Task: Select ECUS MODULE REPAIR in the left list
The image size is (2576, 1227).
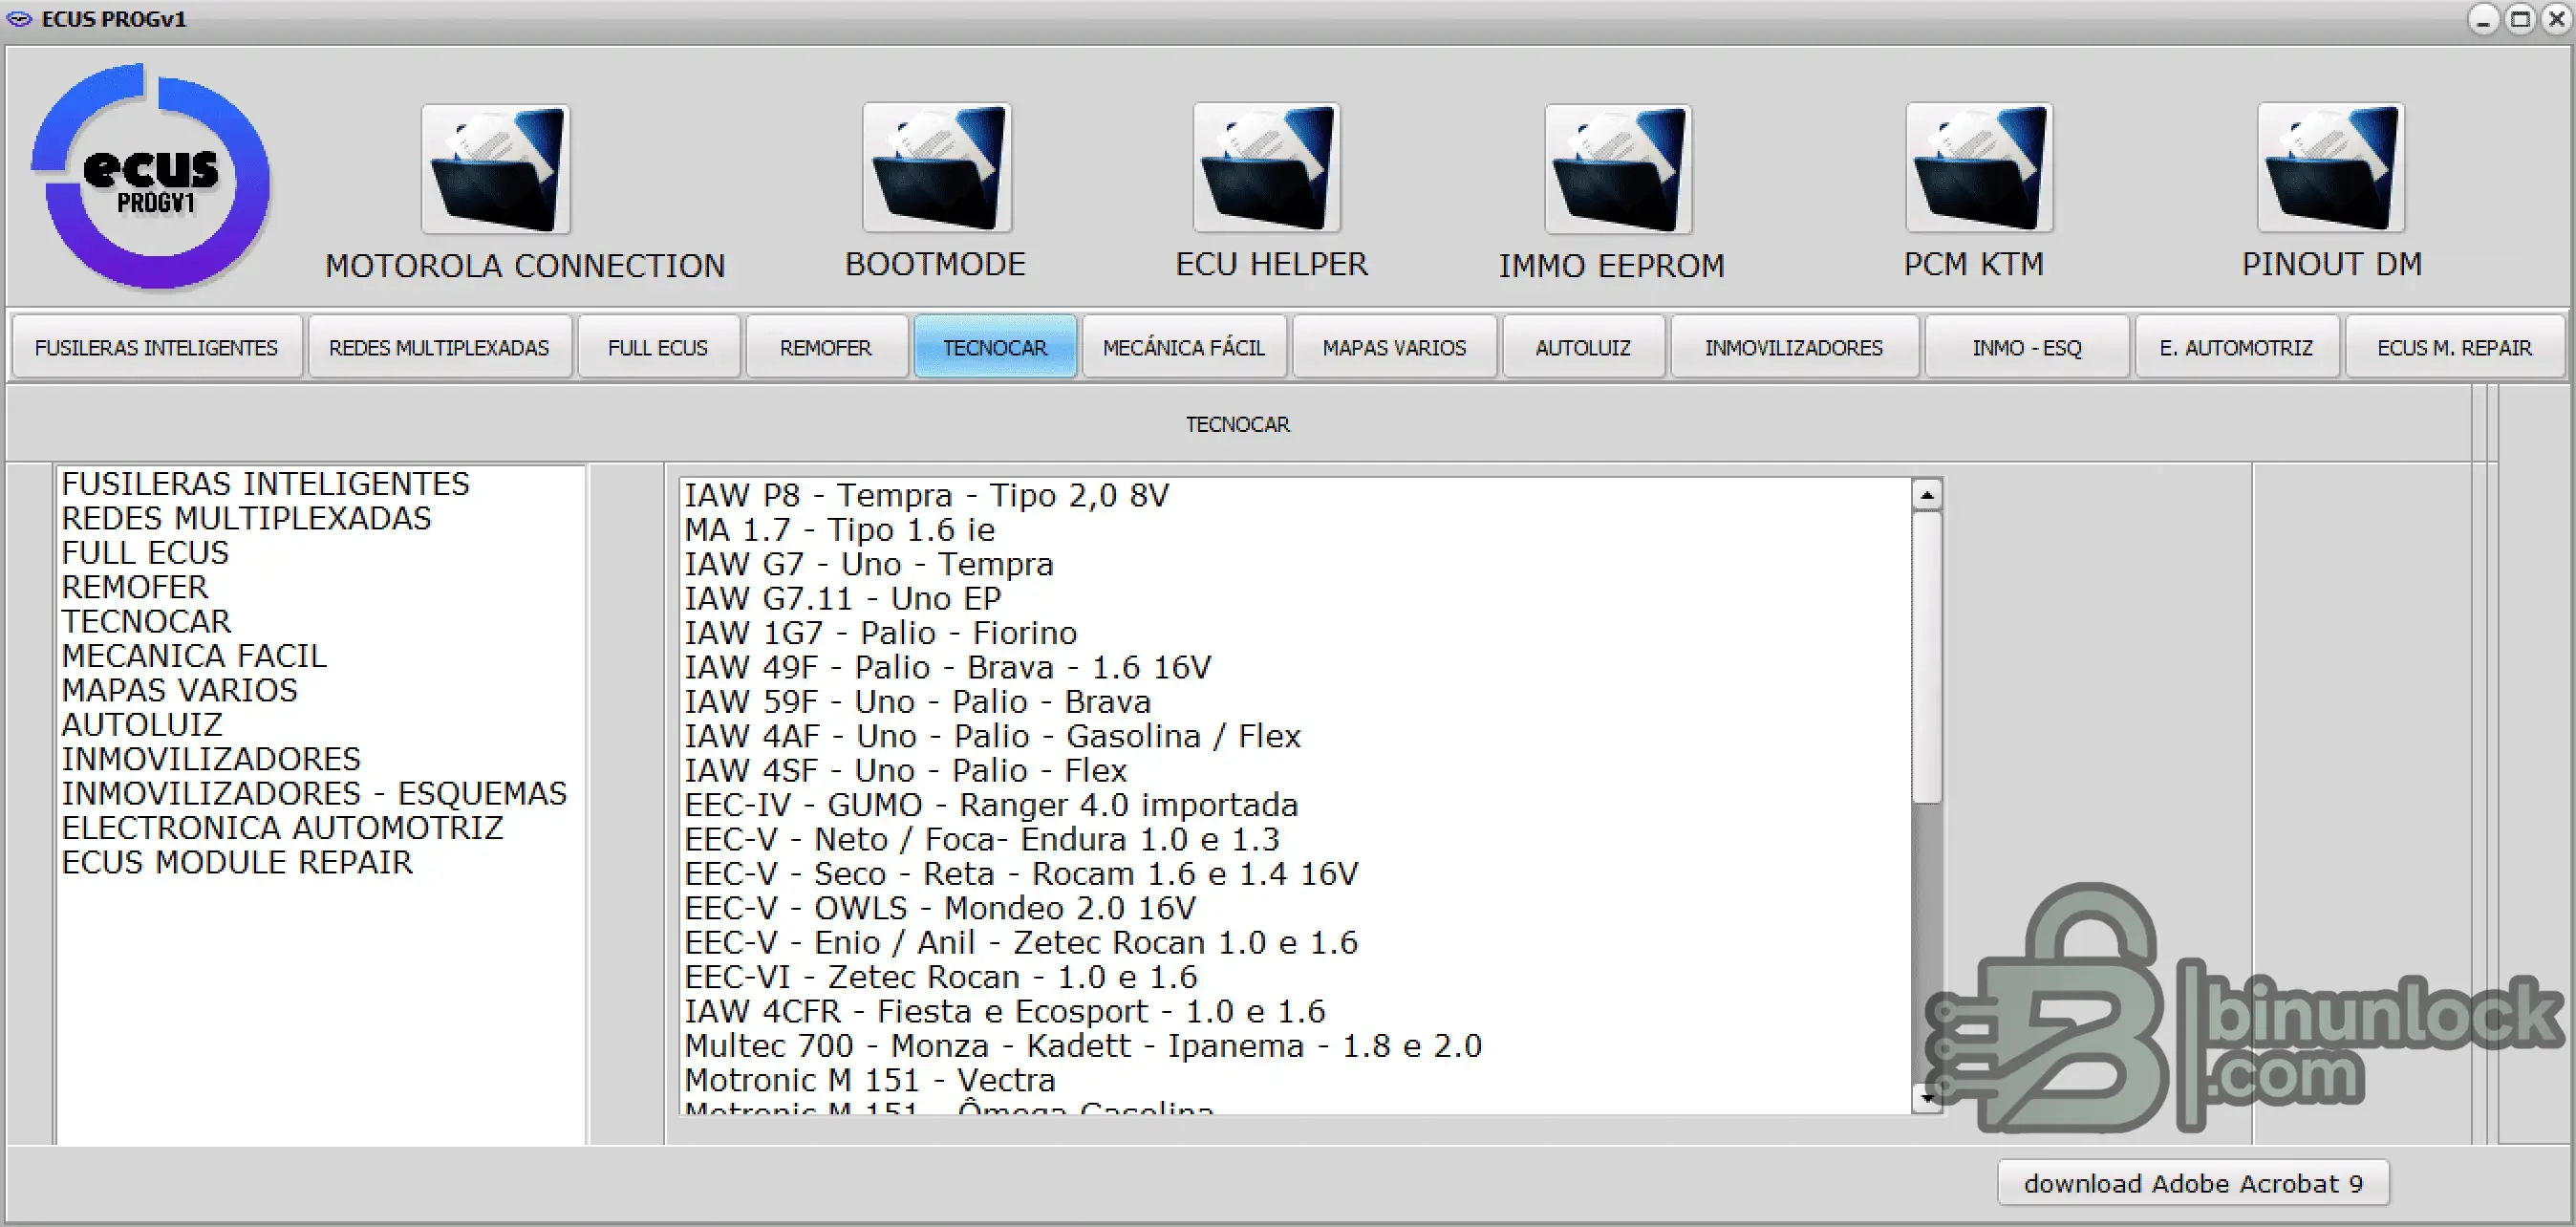Action: 237,862
